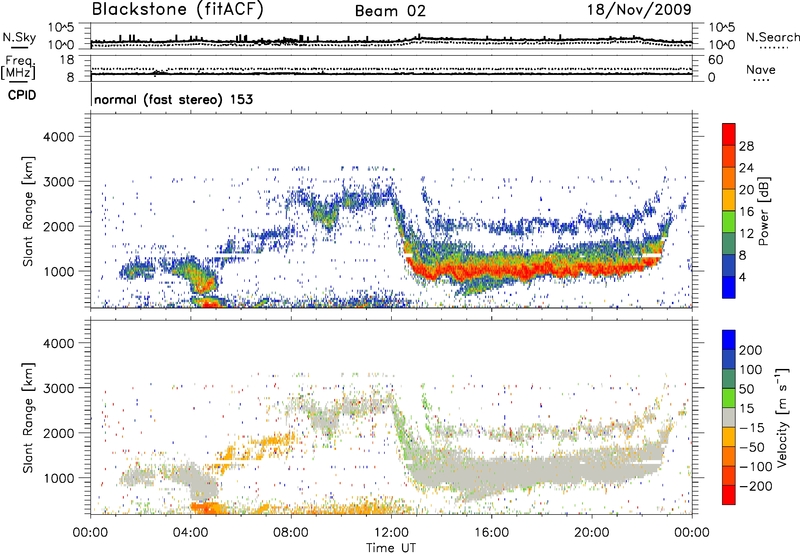Click the 'Power [dB]' color bar title
Viewport: 800px width, 554px height.
[x=764, y=211]
